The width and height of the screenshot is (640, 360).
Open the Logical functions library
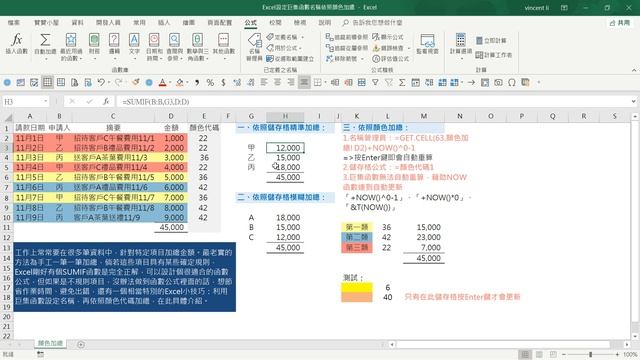(x=114, y=46)
